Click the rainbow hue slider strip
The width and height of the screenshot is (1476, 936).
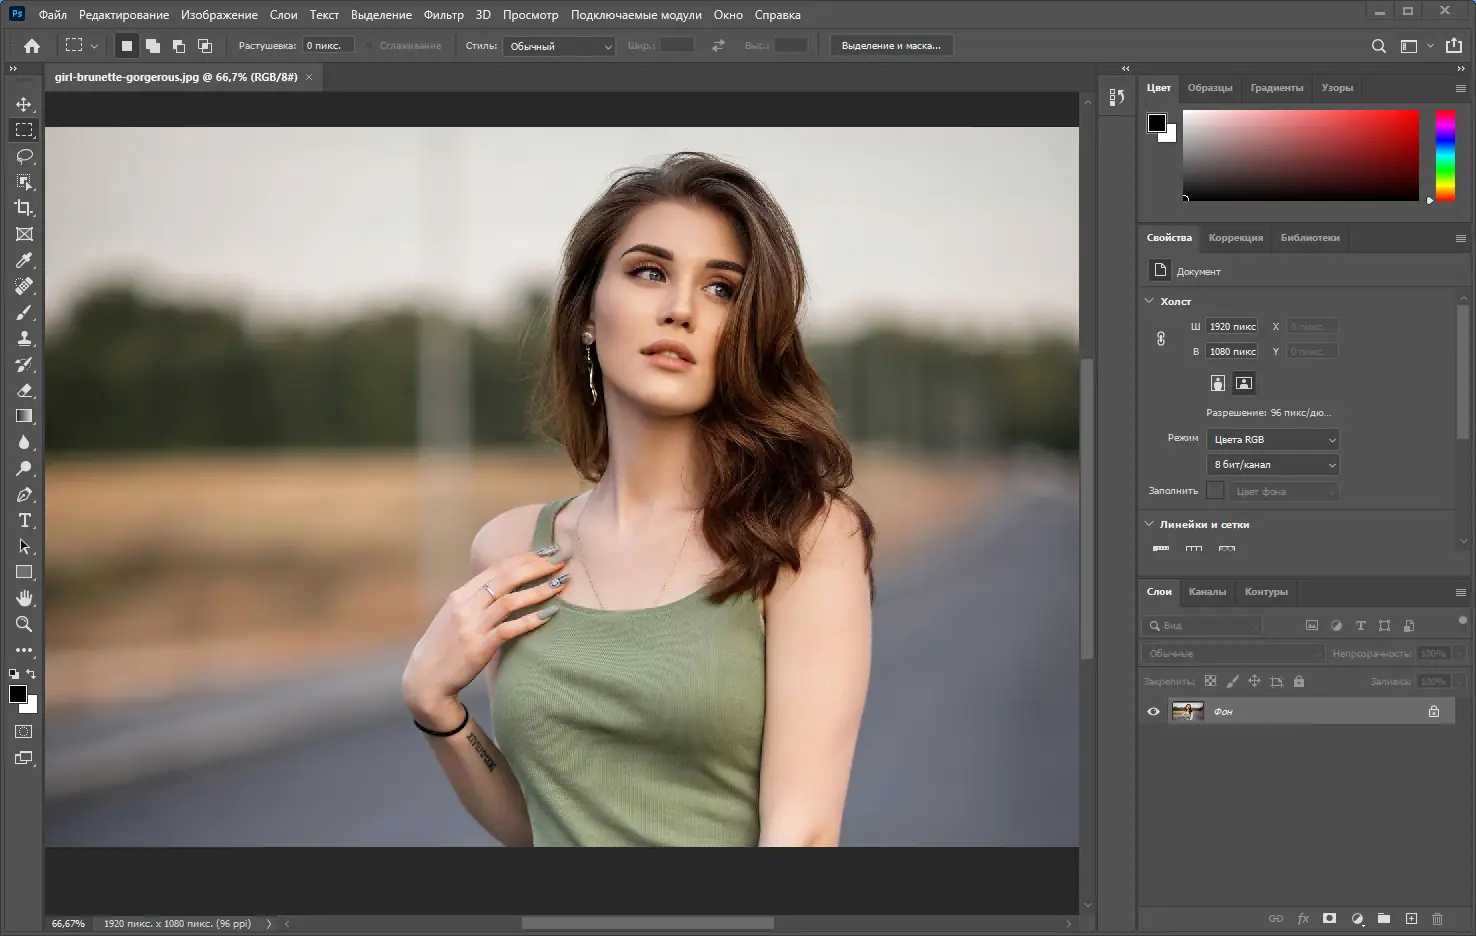click(x=1445, y=155)
